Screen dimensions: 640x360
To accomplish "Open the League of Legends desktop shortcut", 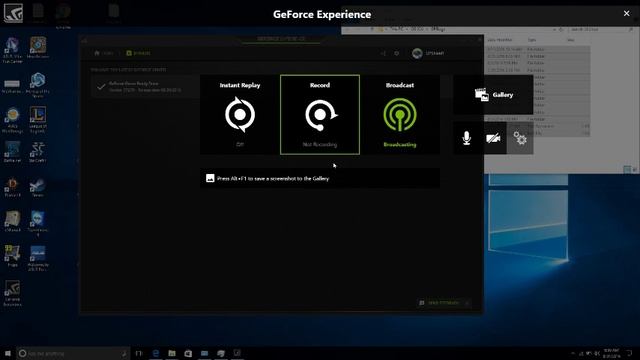I will 38,120.
